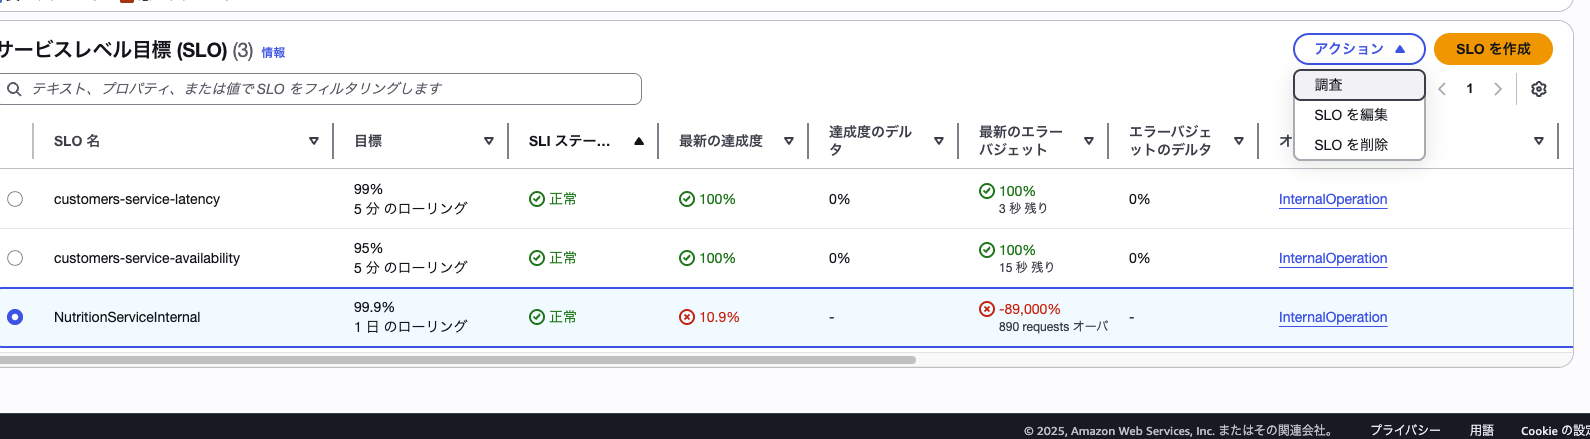Sort by SLO 名 column arrow

tap(314, 141)
